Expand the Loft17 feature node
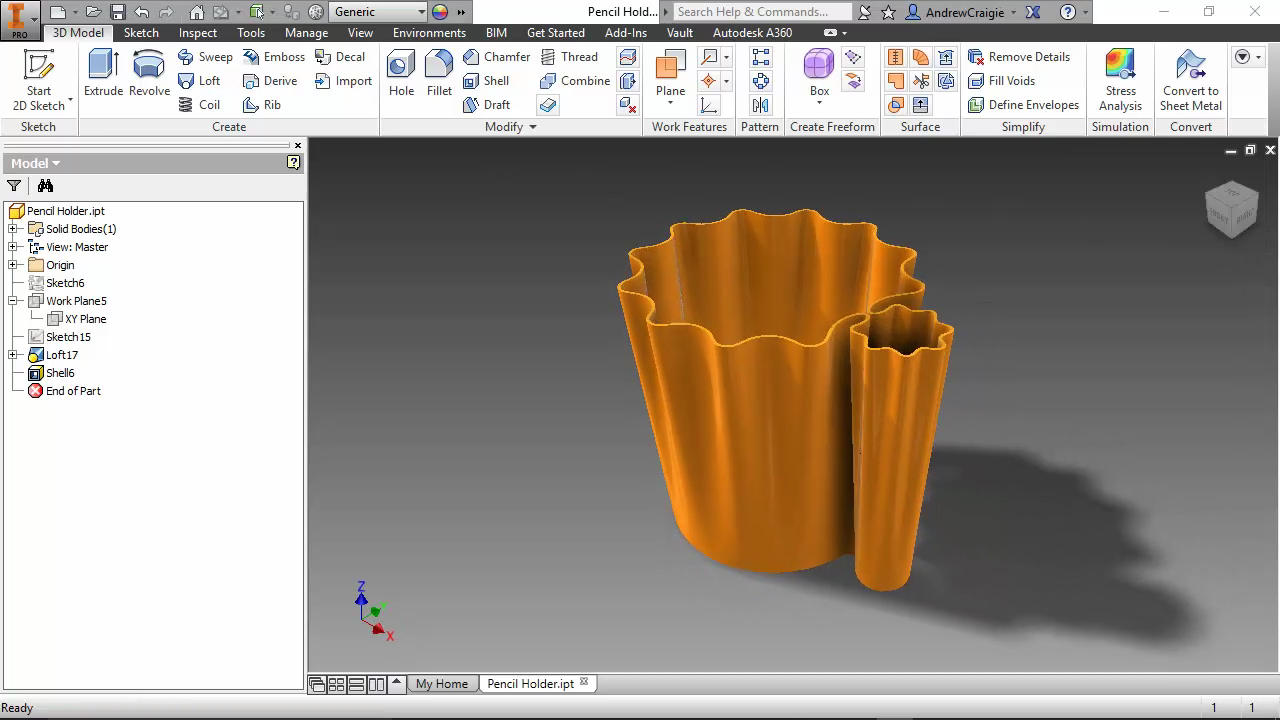Screen dimensions: 1280x720 (x=13, y=355)
